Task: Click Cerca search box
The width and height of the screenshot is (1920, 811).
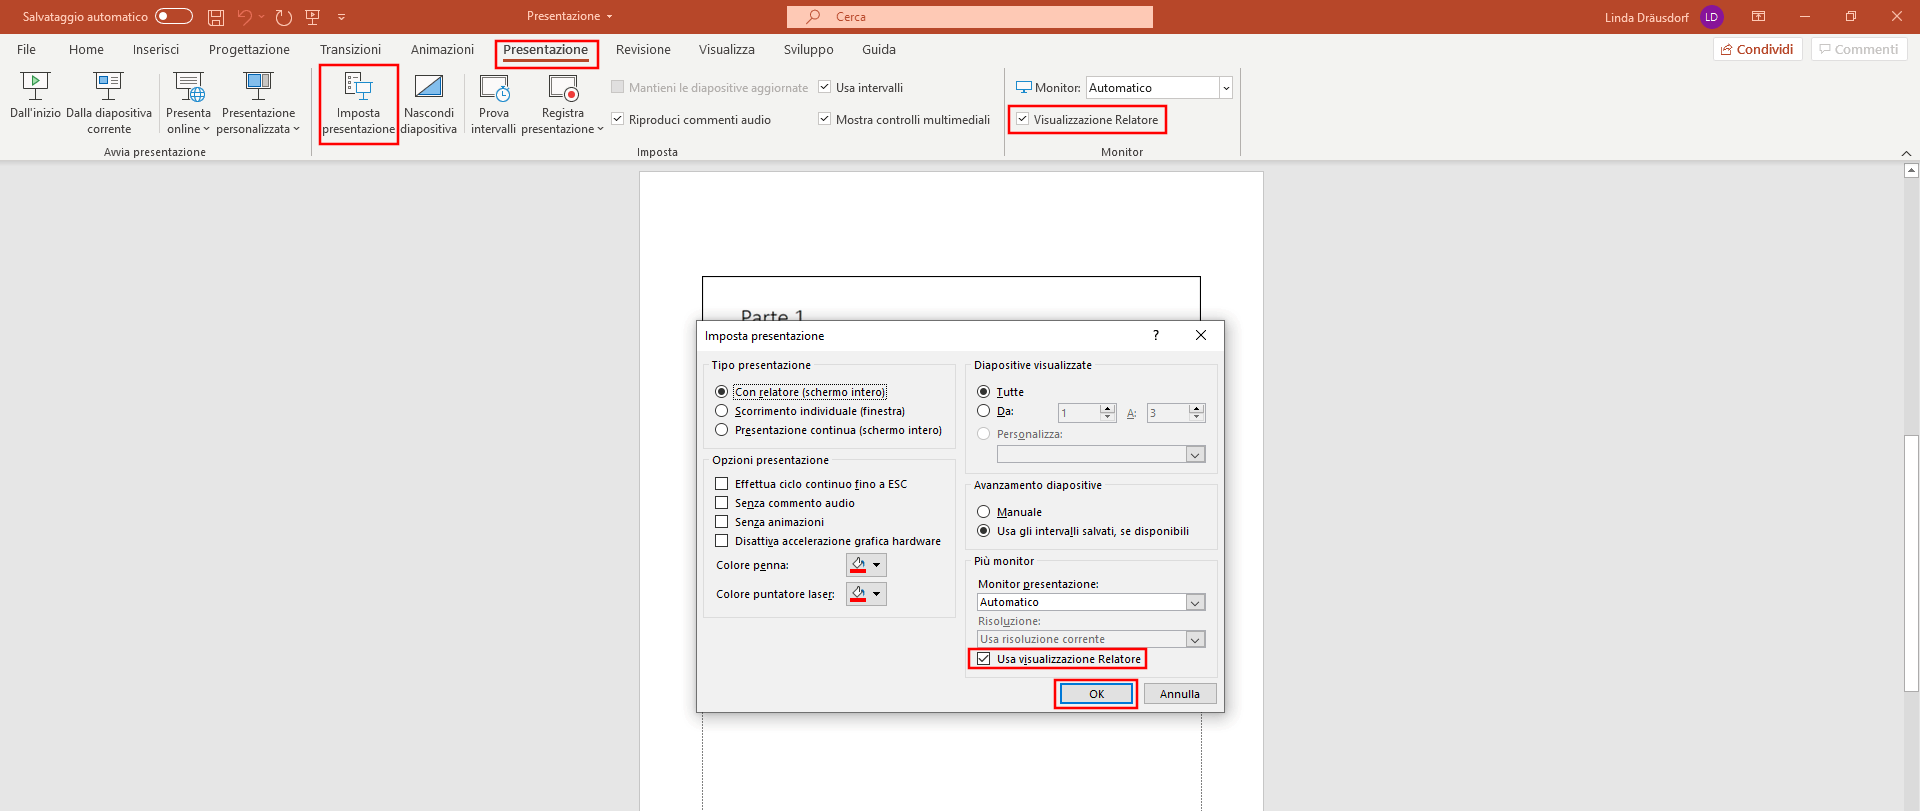Action: coord(970,17)
